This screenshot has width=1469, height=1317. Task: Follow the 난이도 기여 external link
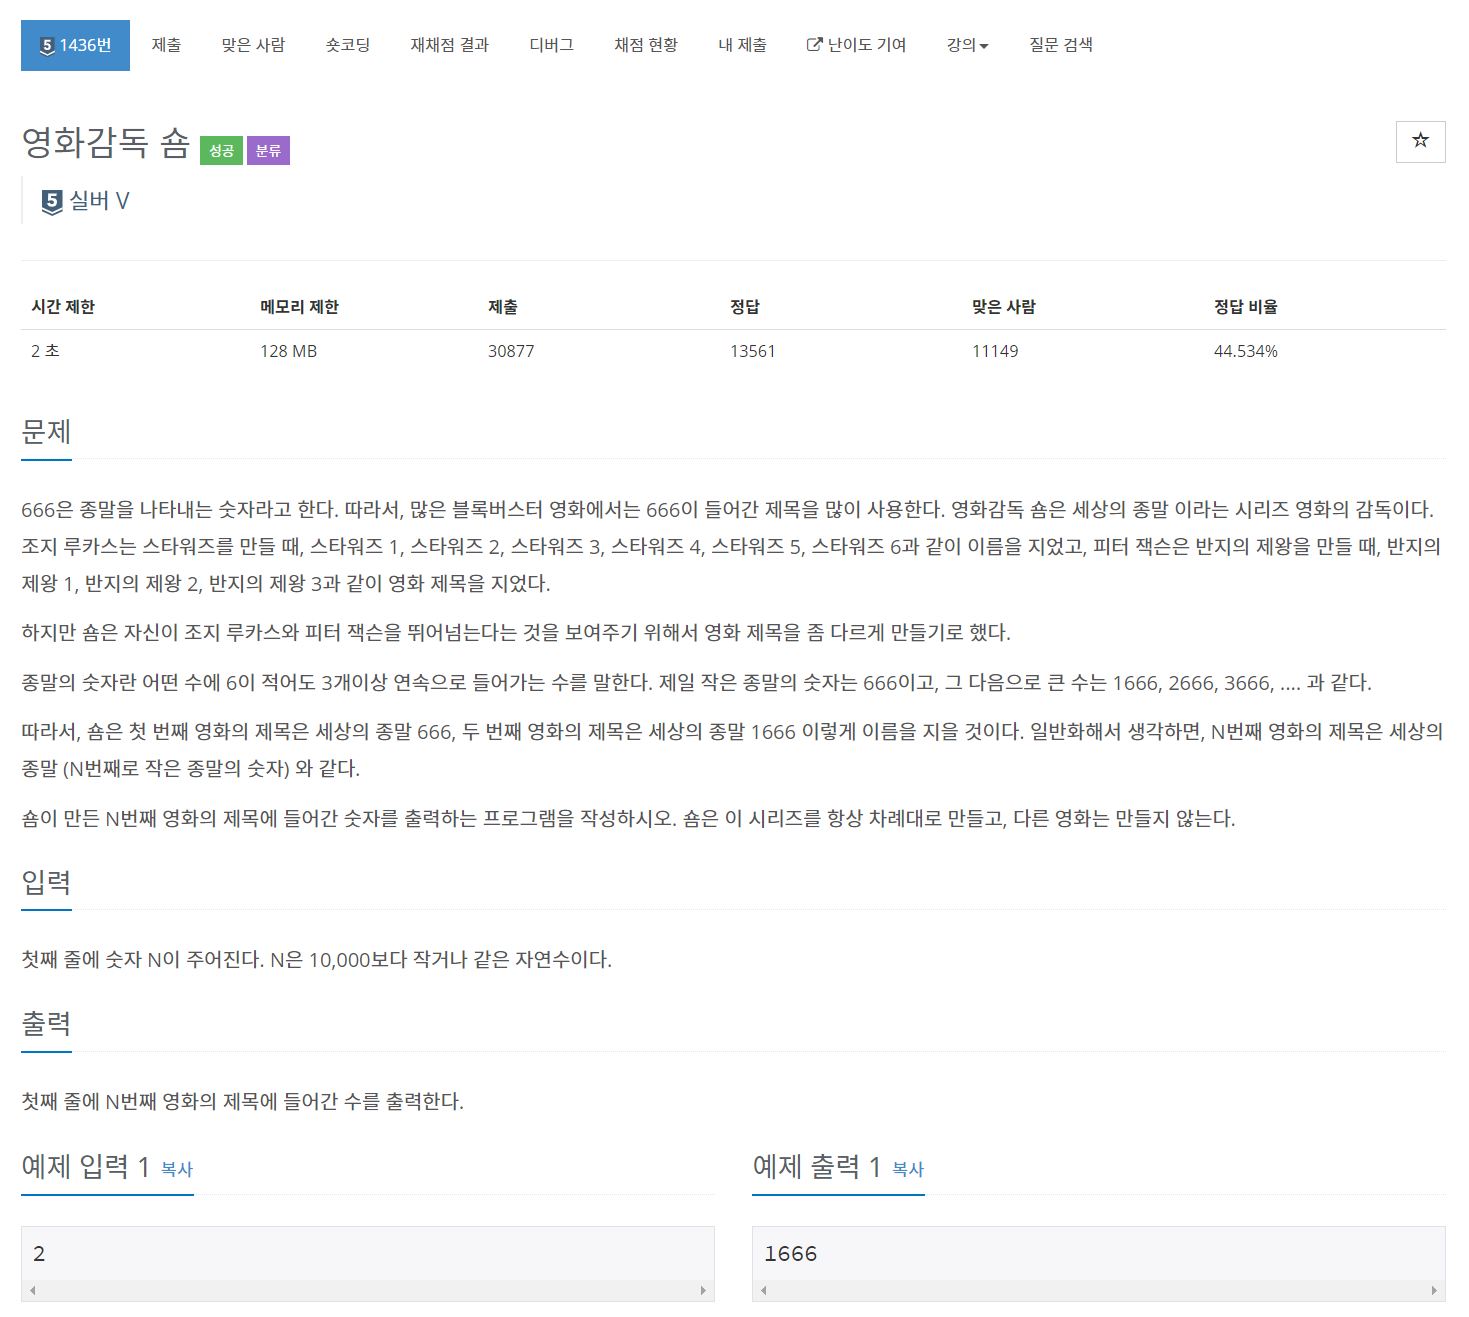[857, 45]
